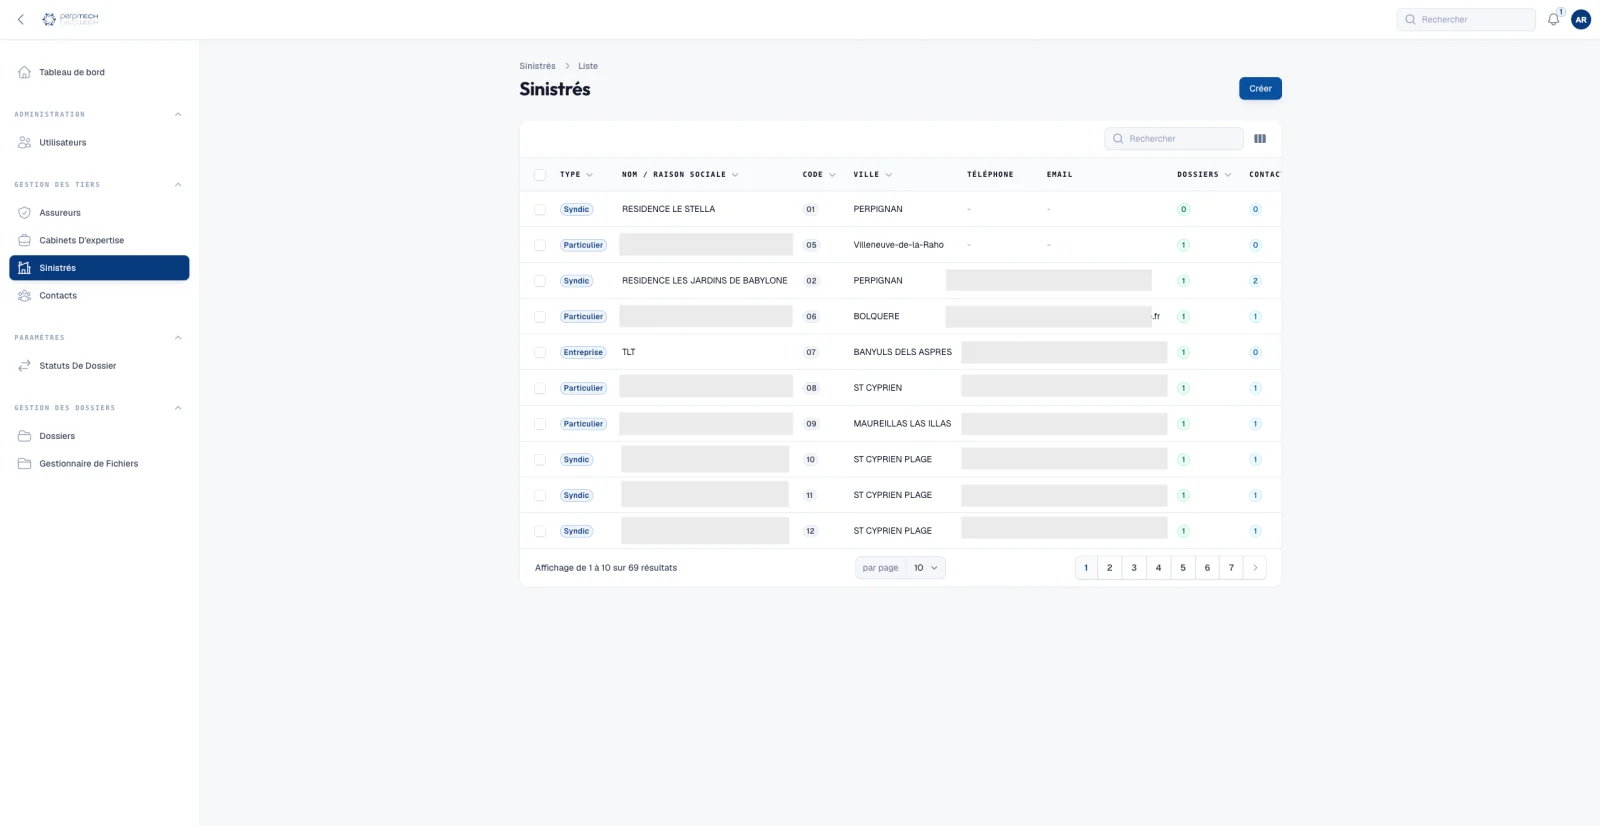Check the ST CYPRIEN code 08 row checkbox

coord(540,388)
